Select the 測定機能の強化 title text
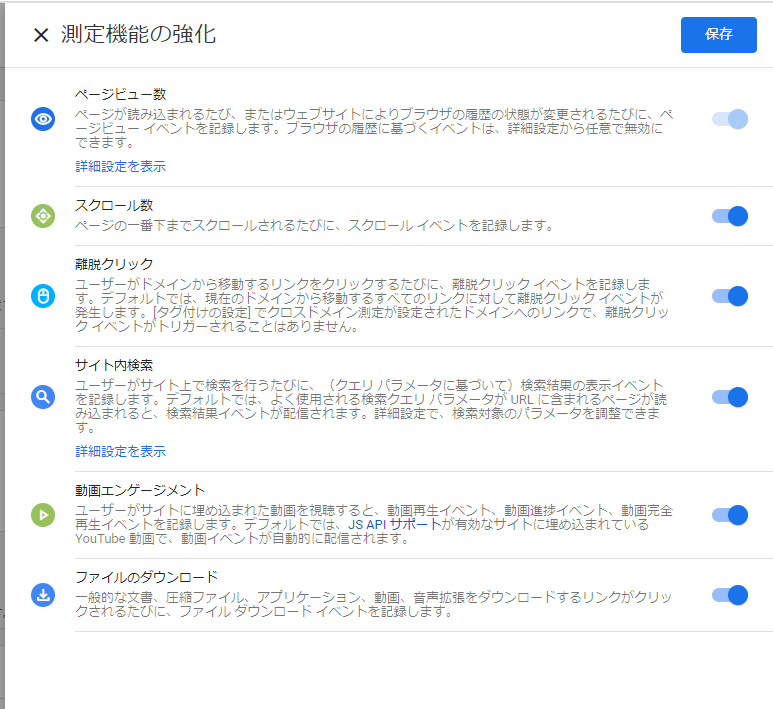773x709 pixels. click(x=139, y=35)
